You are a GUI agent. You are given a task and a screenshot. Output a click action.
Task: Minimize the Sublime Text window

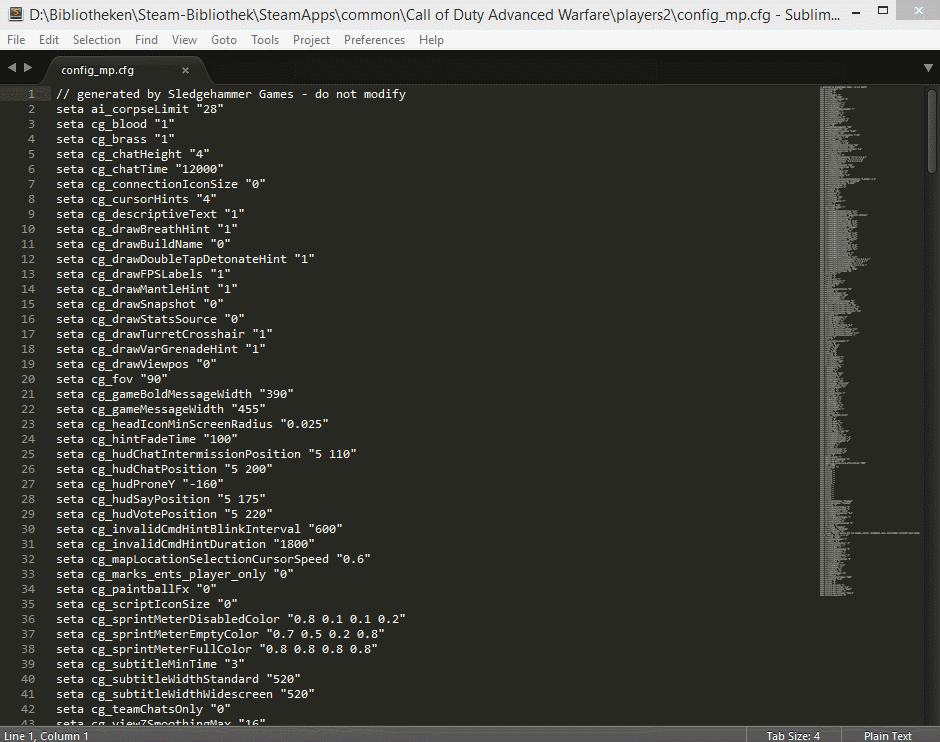pyautogui.click(x=856, y=12)
